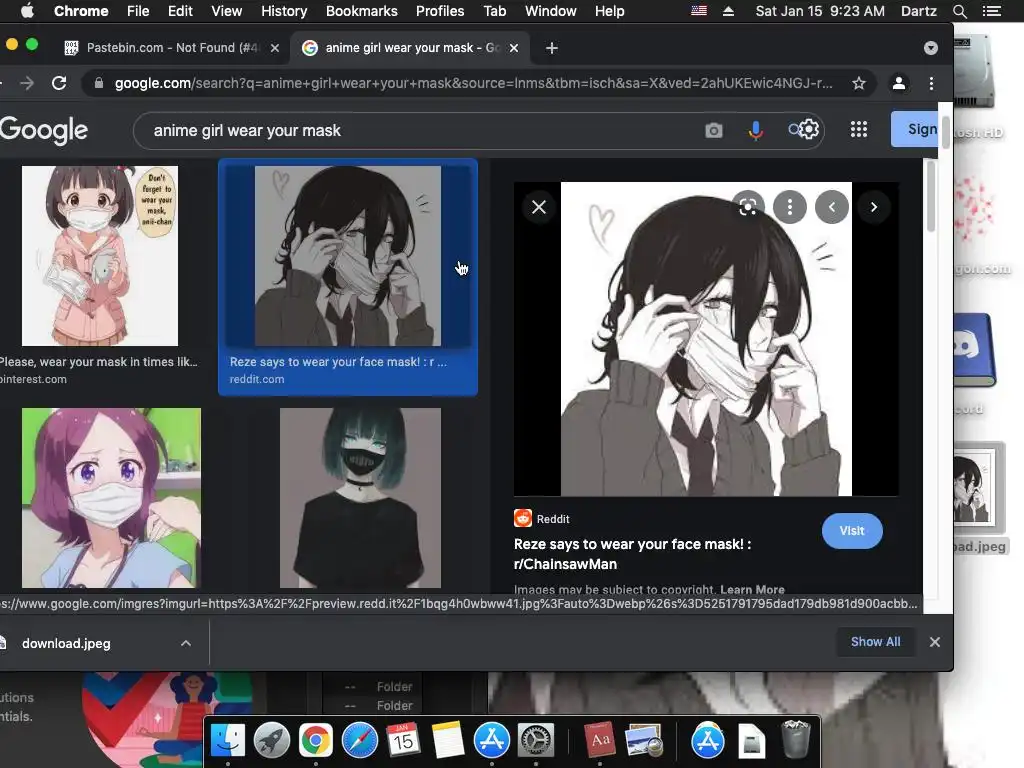Viewport: 1024px width, 768px height.
Task: Open Control Center list icon in menu bar
Action: [991, 11]
